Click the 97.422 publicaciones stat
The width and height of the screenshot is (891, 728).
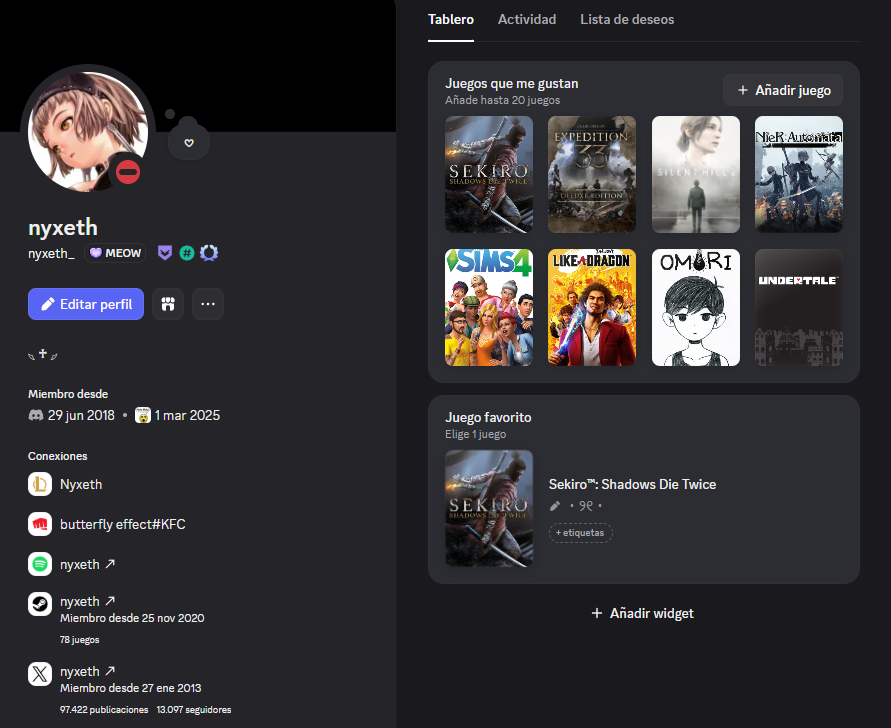point(104,710)
